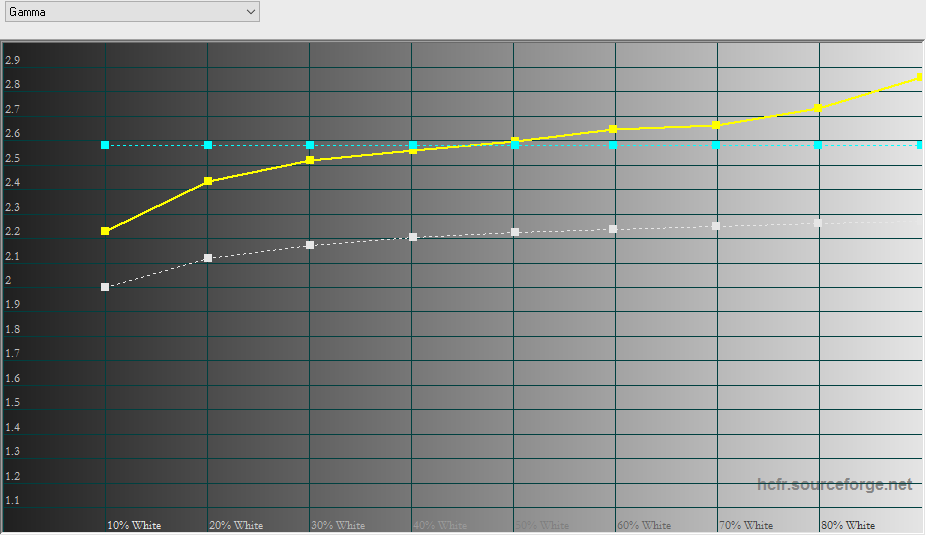Pick the white dashed-curve point at 40% White

[x=413, y=237]
